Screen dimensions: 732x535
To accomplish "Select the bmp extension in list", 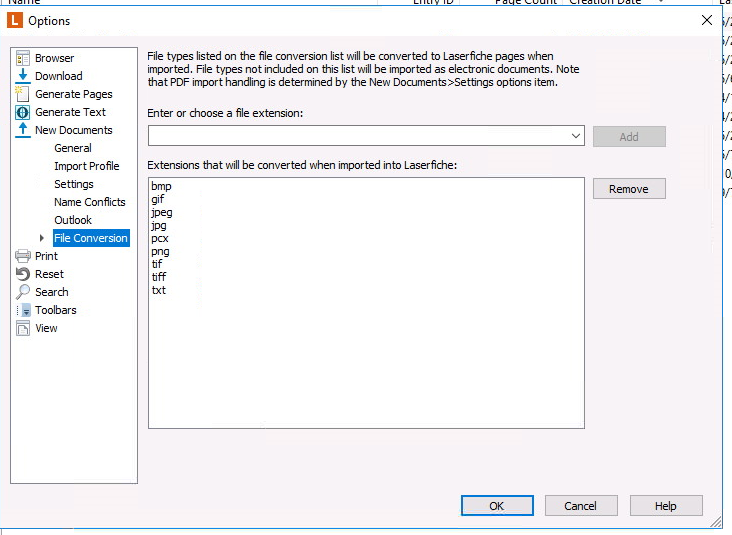I will click(161, 186).
